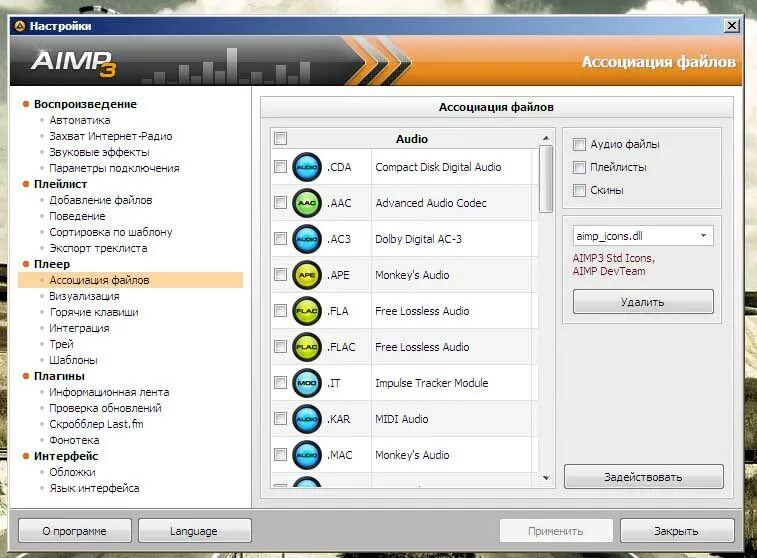Enable the Аудио файлы checkbox
Image resolution: width=757 pixels, height=558 pixels.
coord(579,144)
